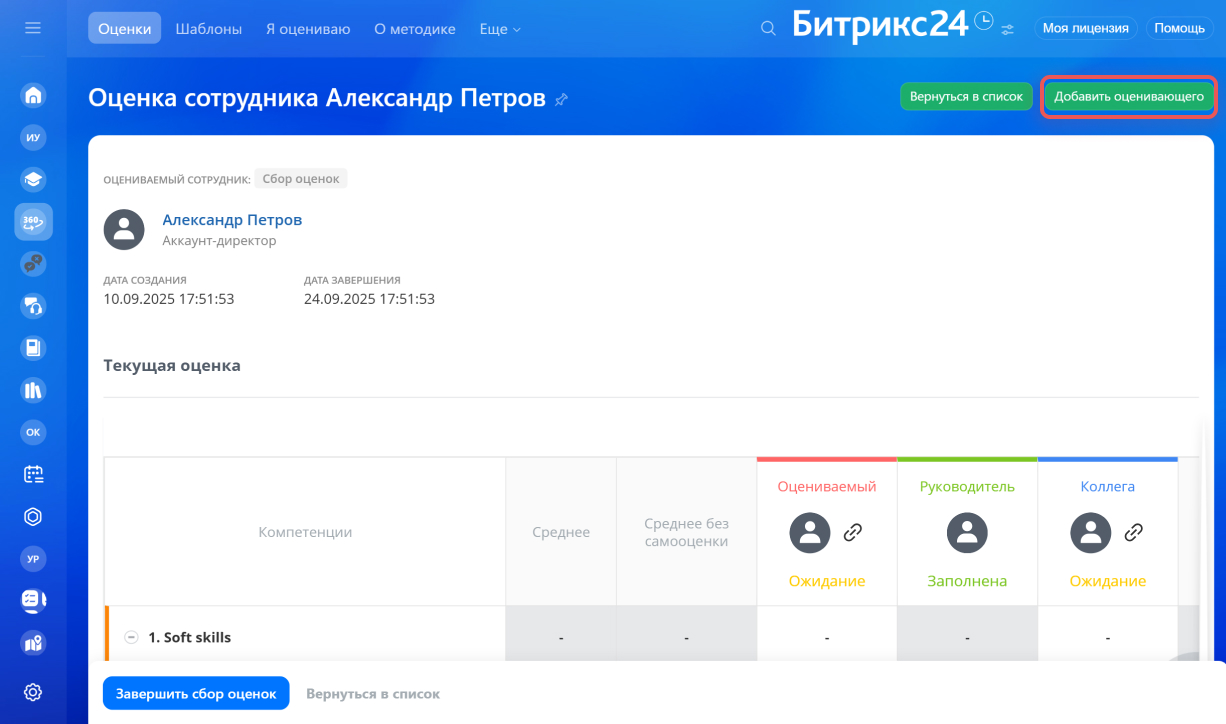Open the Я оцениваю tab
1226x724 pixels.
308,29
